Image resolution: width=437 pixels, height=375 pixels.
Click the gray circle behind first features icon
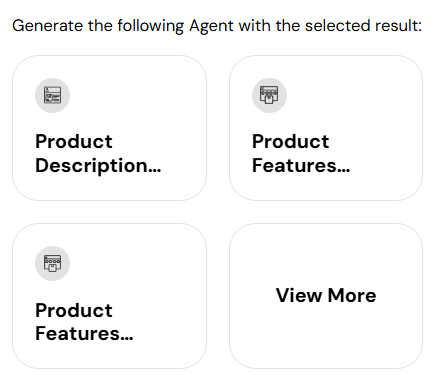tap(269, 95)
